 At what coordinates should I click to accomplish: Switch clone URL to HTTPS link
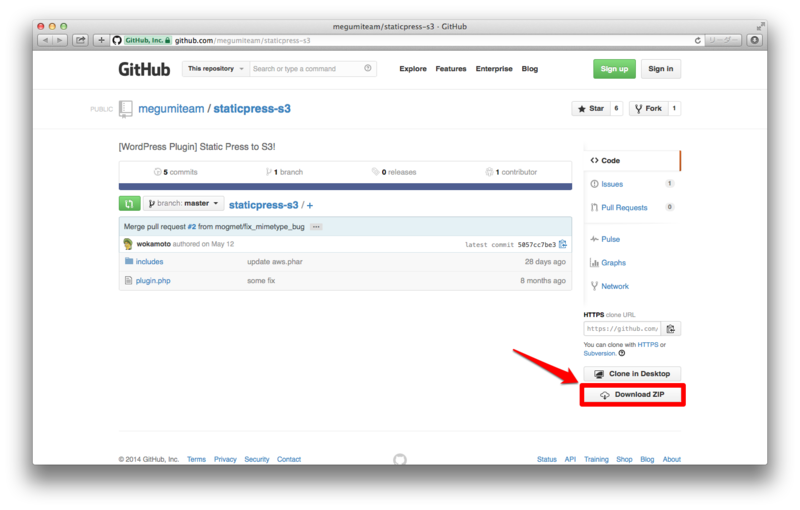[x=647, y=345]
